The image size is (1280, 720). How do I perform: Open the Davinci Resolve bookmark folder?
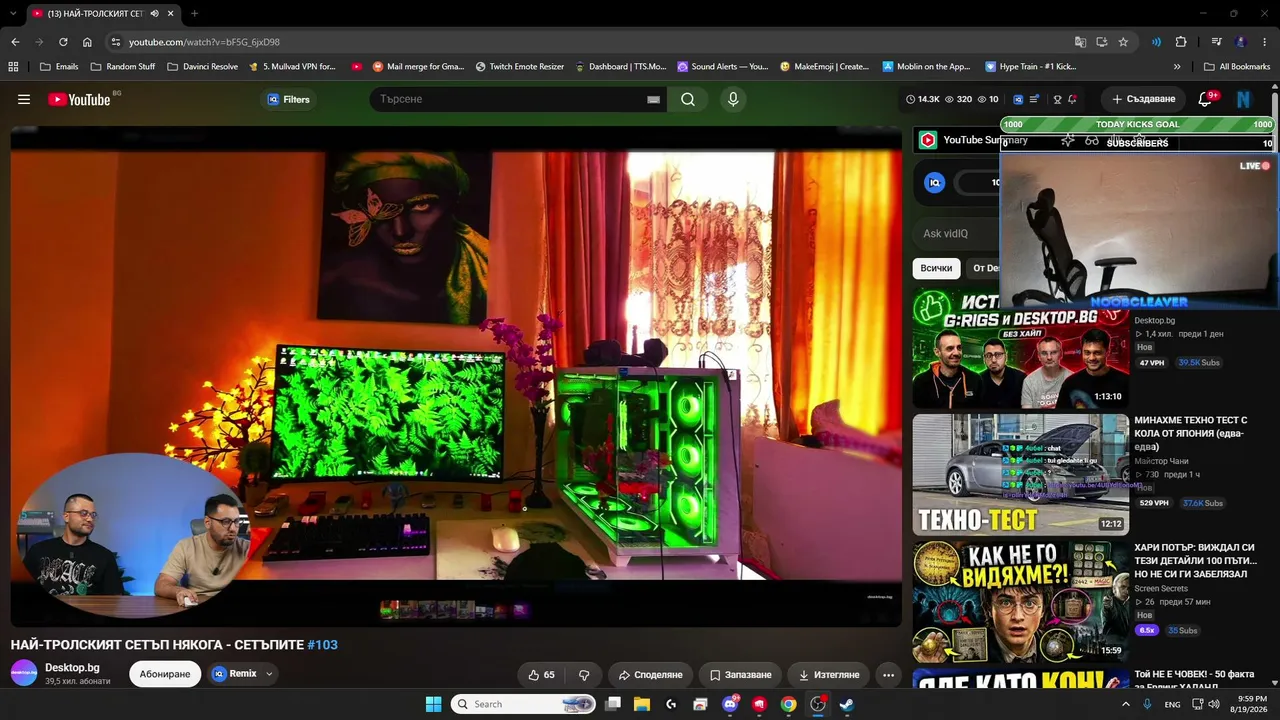point(202,67)
